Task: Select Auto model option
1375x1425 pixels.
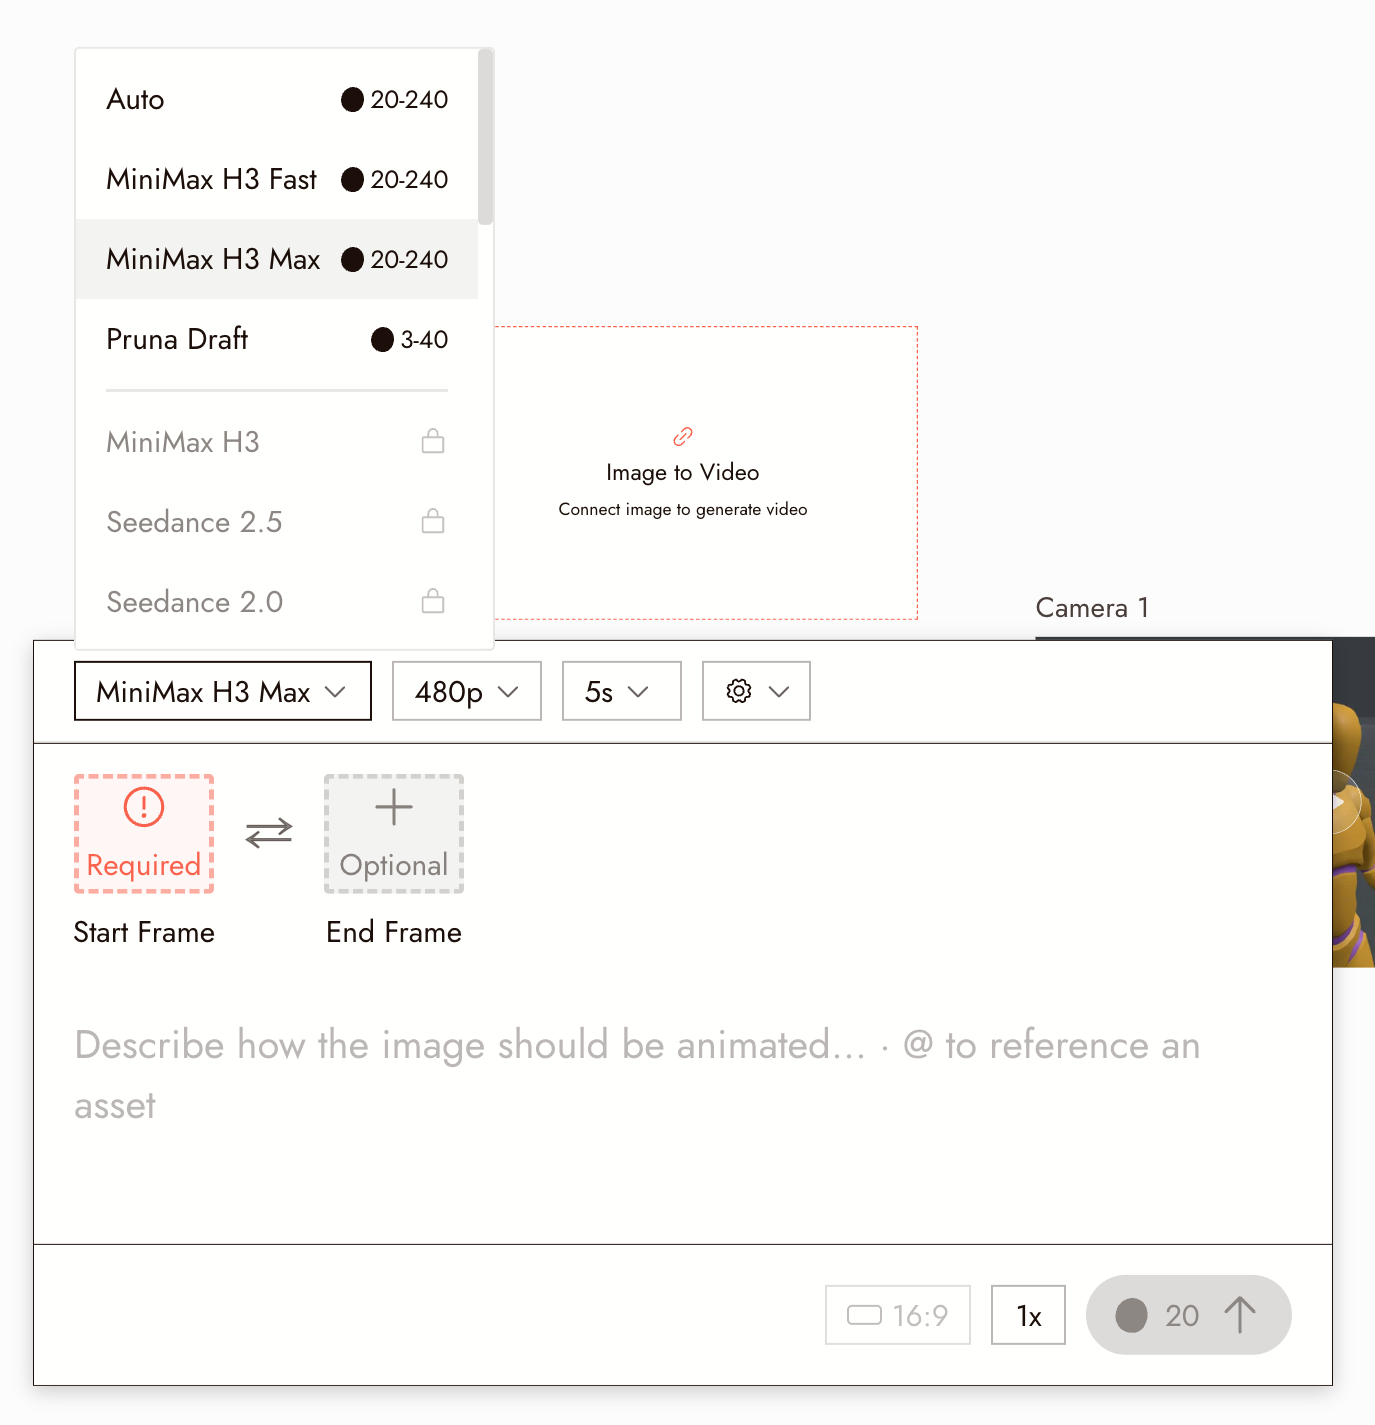Action: tap(277, 99)
